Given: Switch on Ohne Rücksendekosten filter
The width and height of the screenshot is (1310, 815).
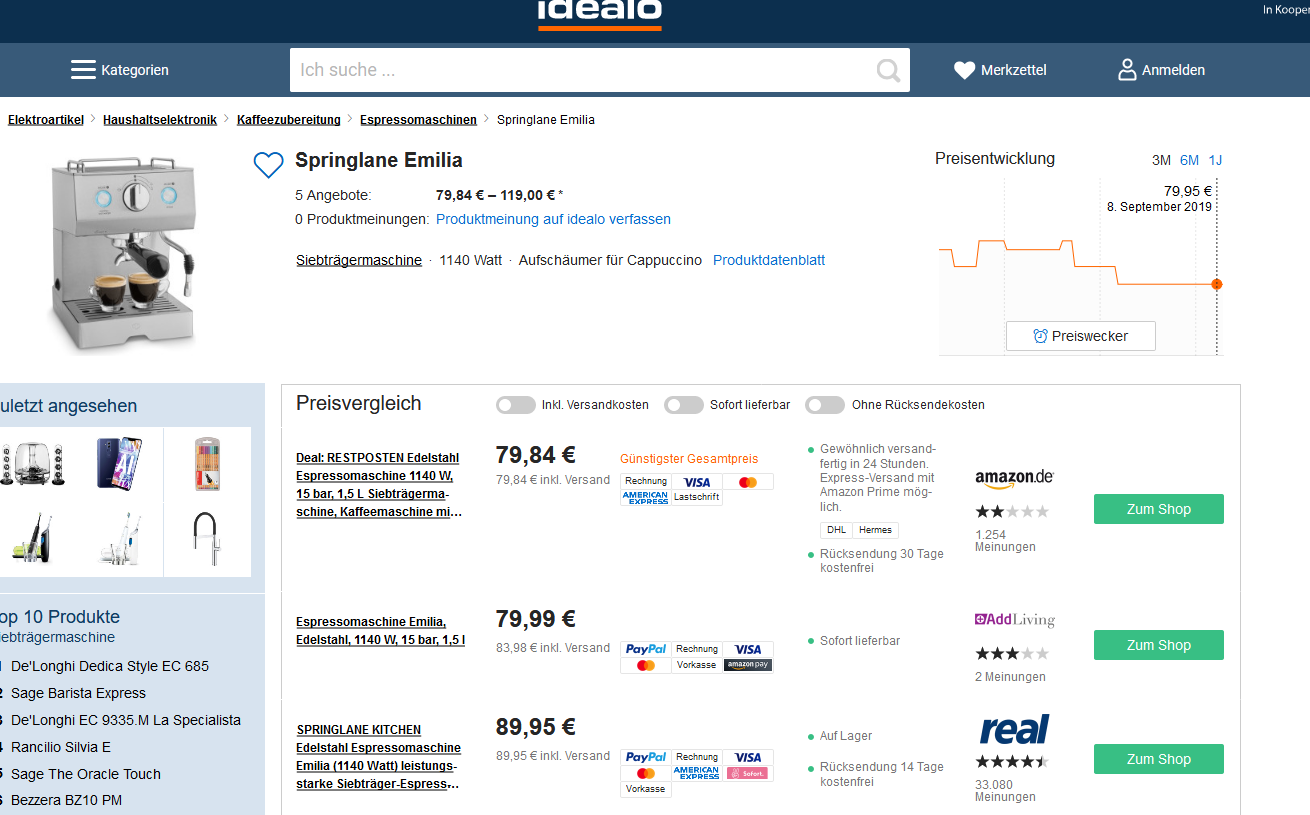Looking at the screenshot, I should (x=825, y=405).
